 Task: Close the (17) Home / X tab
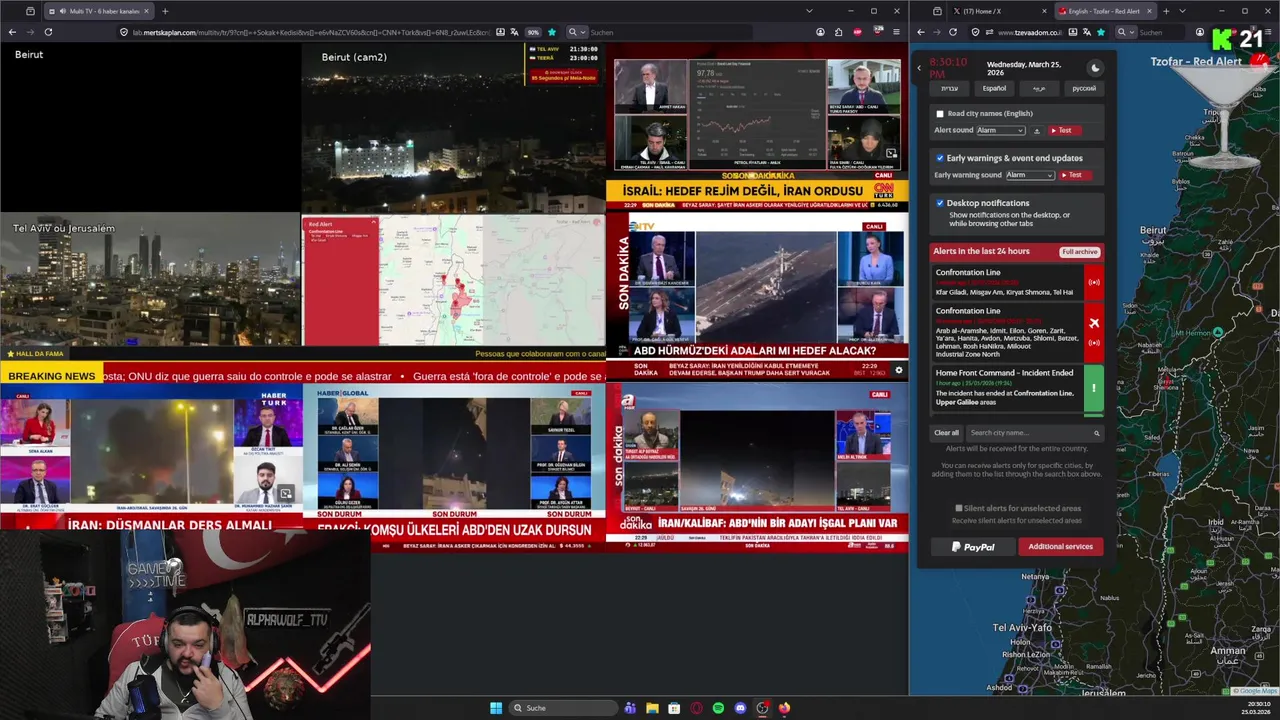pos(1045,11)
